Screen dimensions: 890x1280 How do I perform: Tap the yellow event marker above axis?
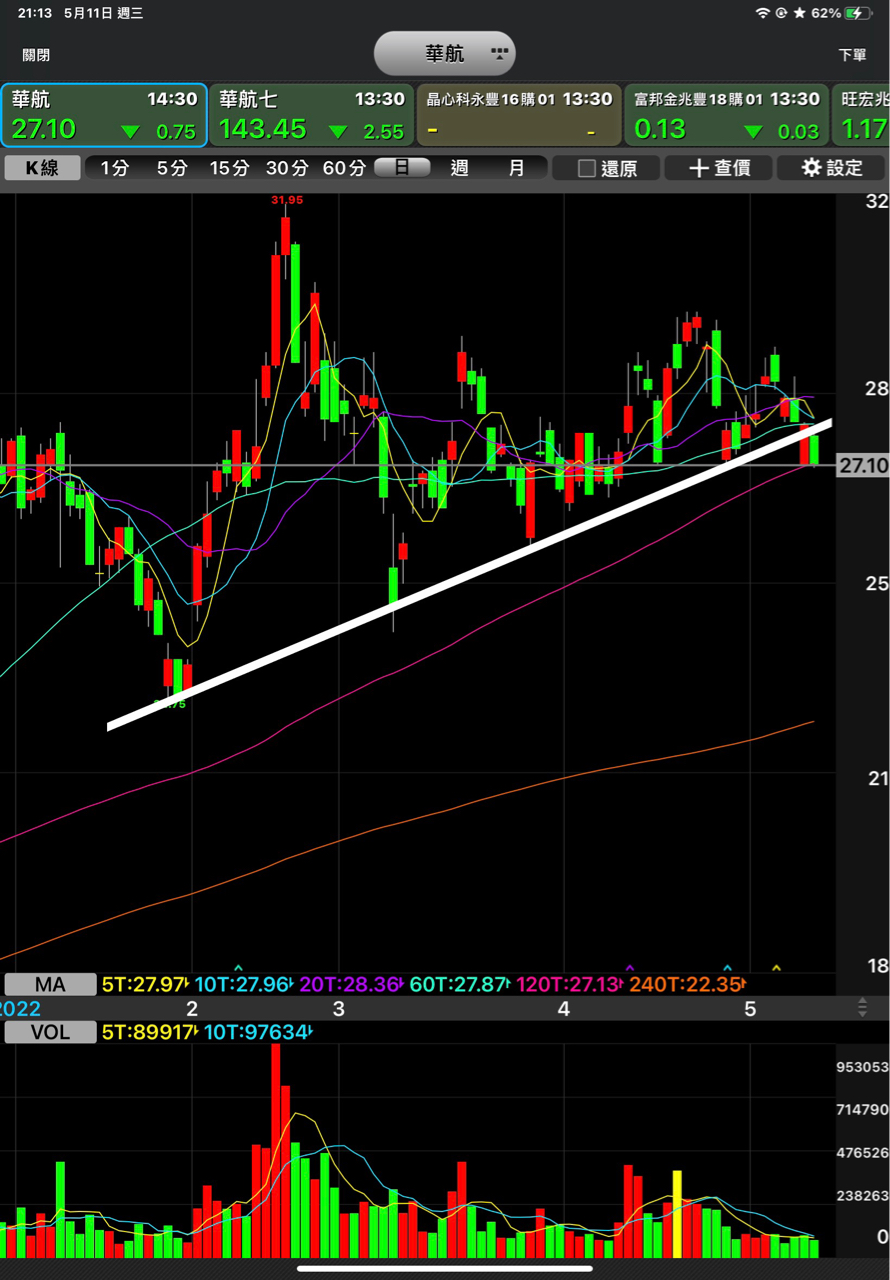(x=777, y=968)
